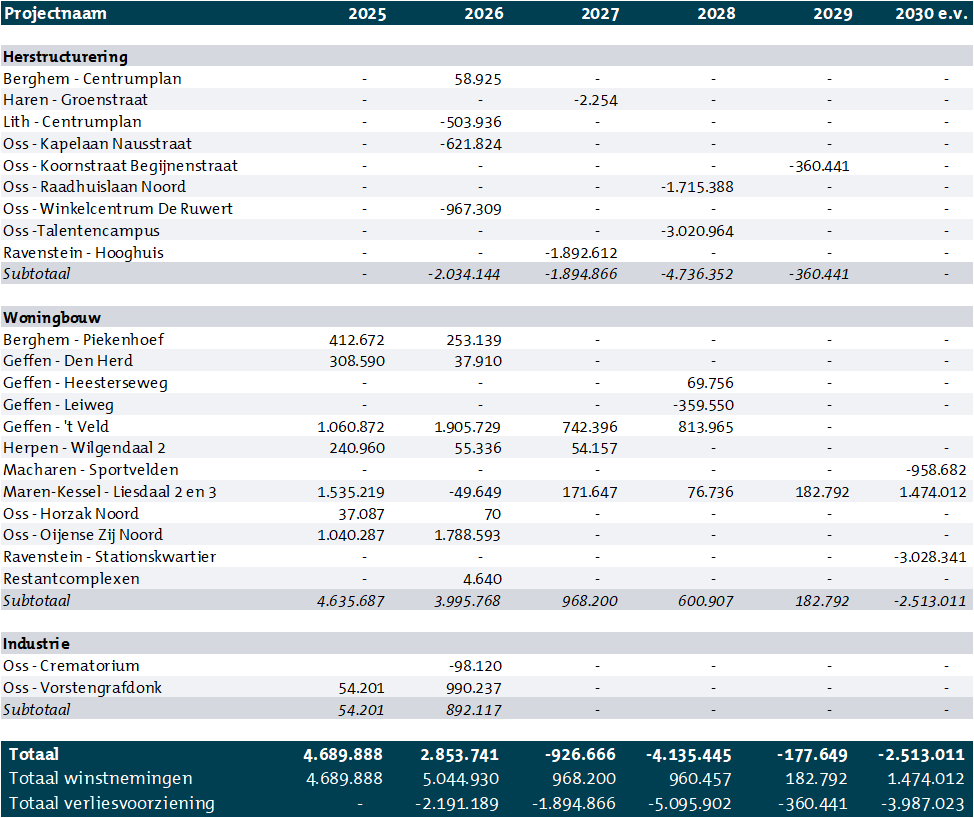The height and width of the screenshot is (818, 974).
Task: Select the 2026 column header
Action: point(483,14)
